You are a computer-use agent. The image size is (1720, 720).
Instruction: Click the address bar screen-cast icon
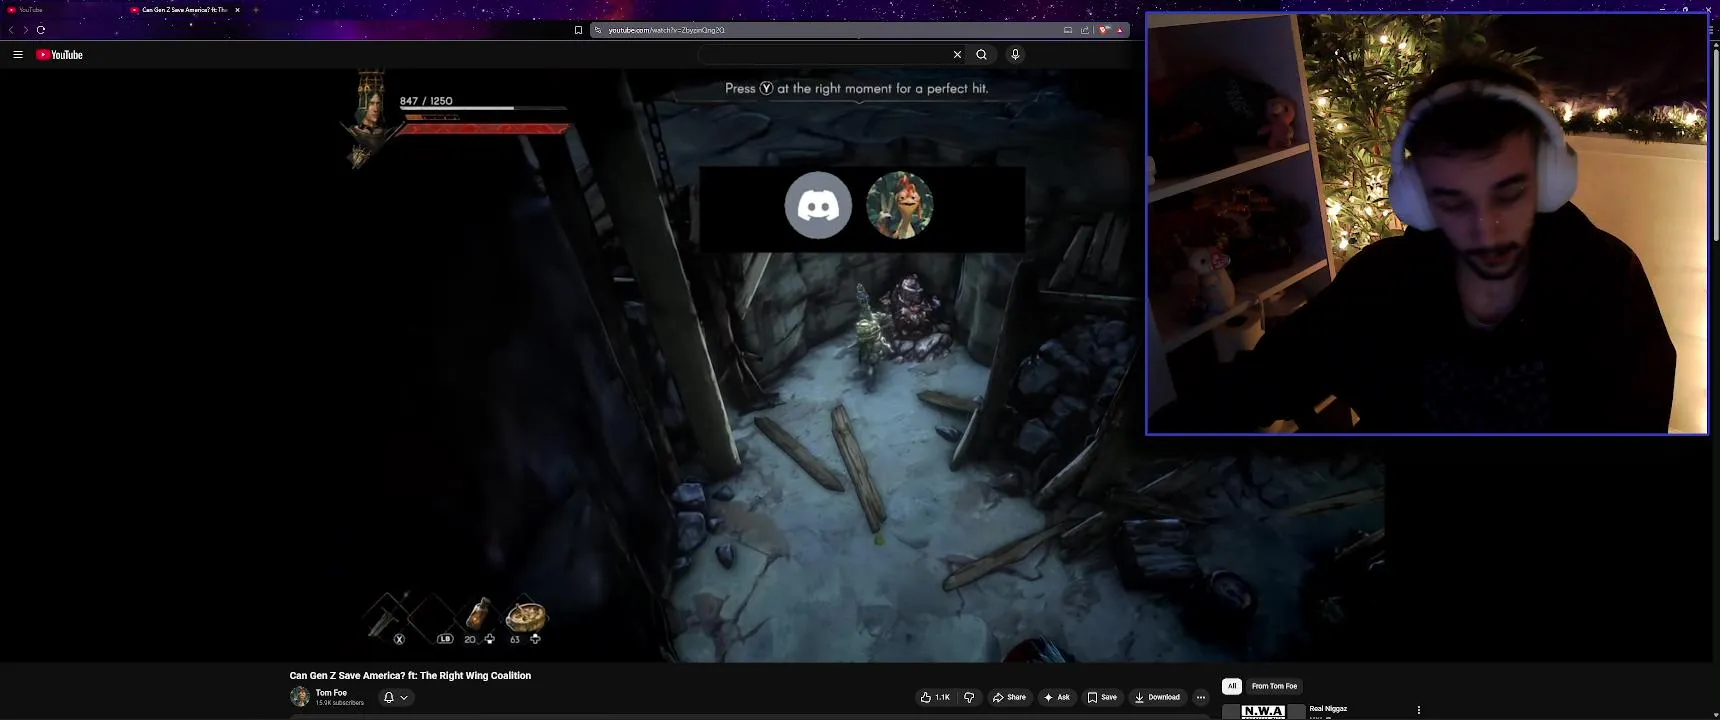[1068, 30]
